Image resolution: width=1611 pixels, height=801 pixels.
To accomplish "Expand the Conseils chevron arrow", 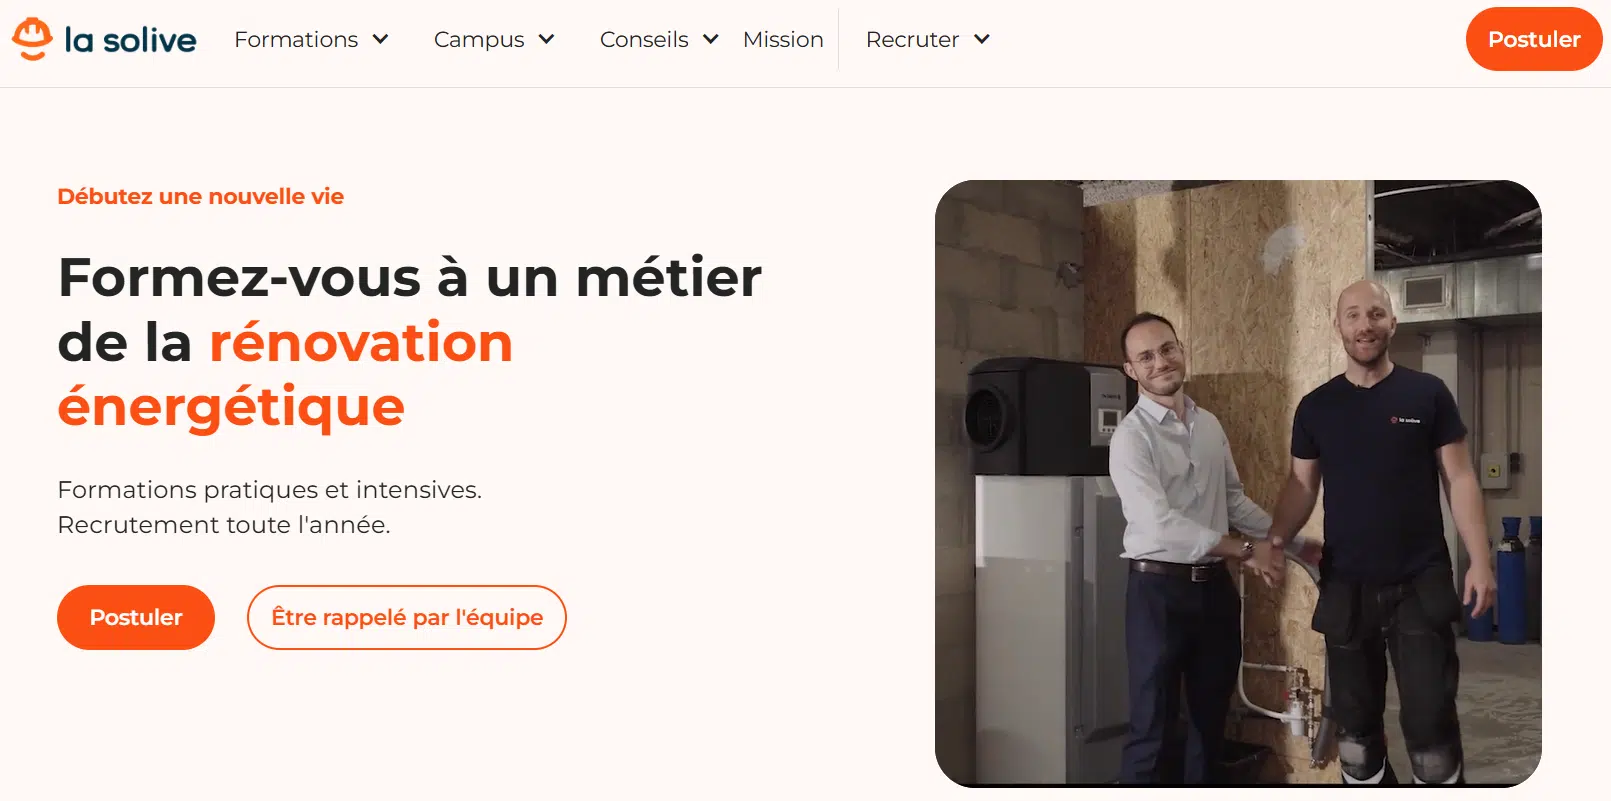I will pyautogui.click(x=711, y=40).
